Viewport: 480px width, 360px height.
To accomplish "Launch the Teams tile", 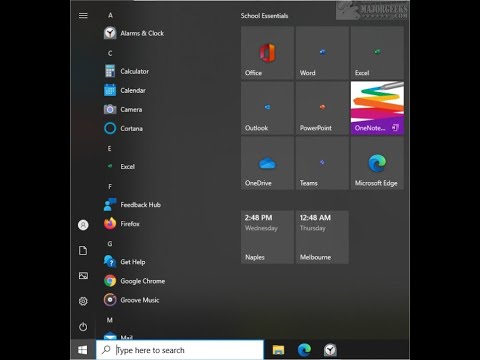I will tap(322, 163).
